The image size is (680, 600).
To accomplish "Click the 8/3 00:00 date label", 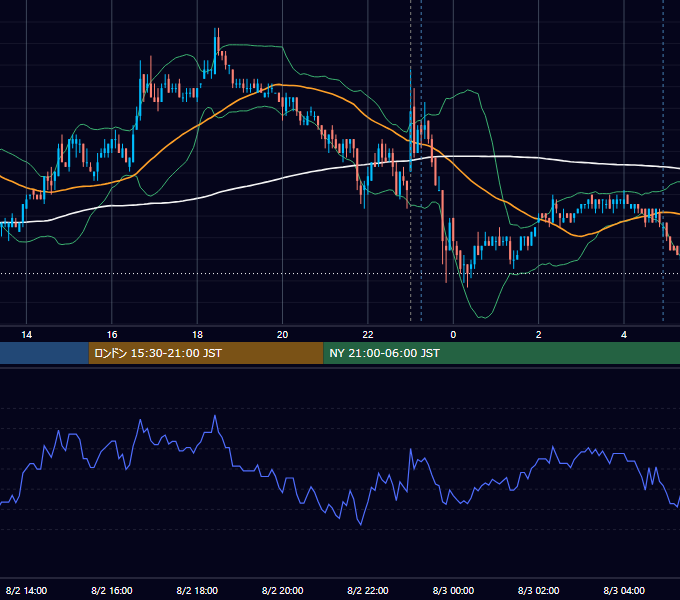I will click(x=453, y=590).
